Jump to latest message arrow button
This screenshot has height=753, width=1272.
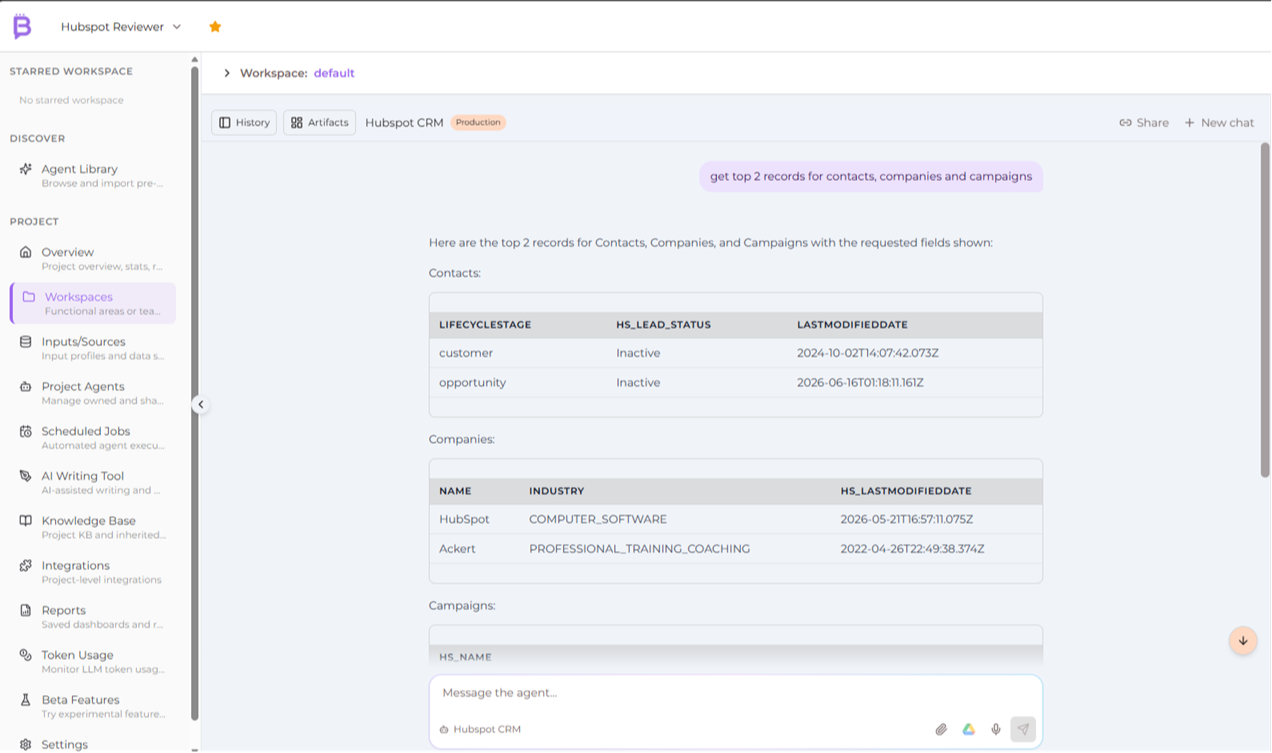click(x=1243, y=641)
